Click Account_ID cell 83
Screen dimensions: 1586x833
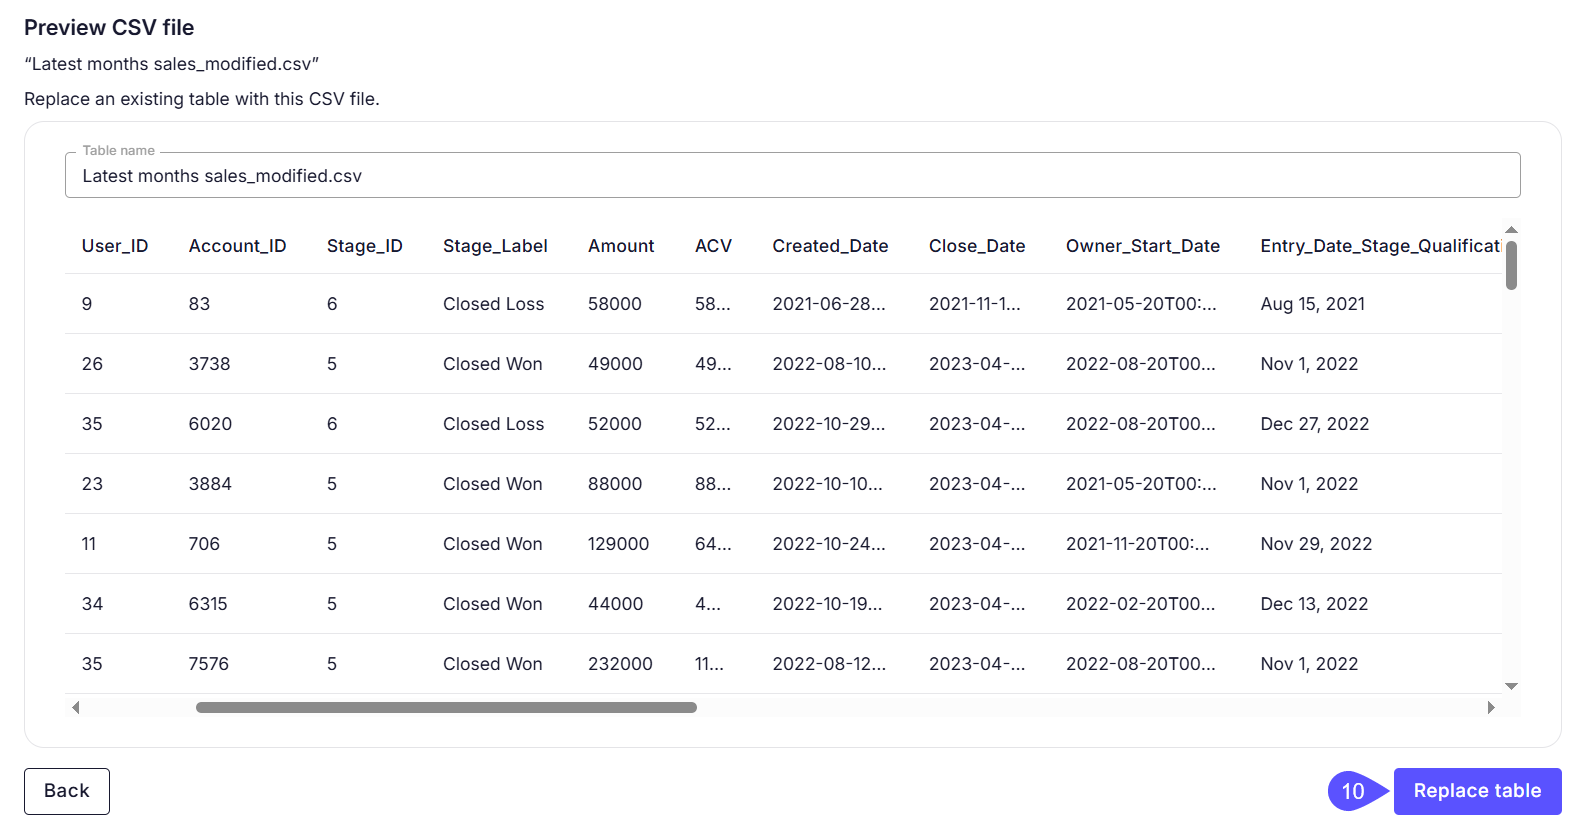click(x=200, y=304)
